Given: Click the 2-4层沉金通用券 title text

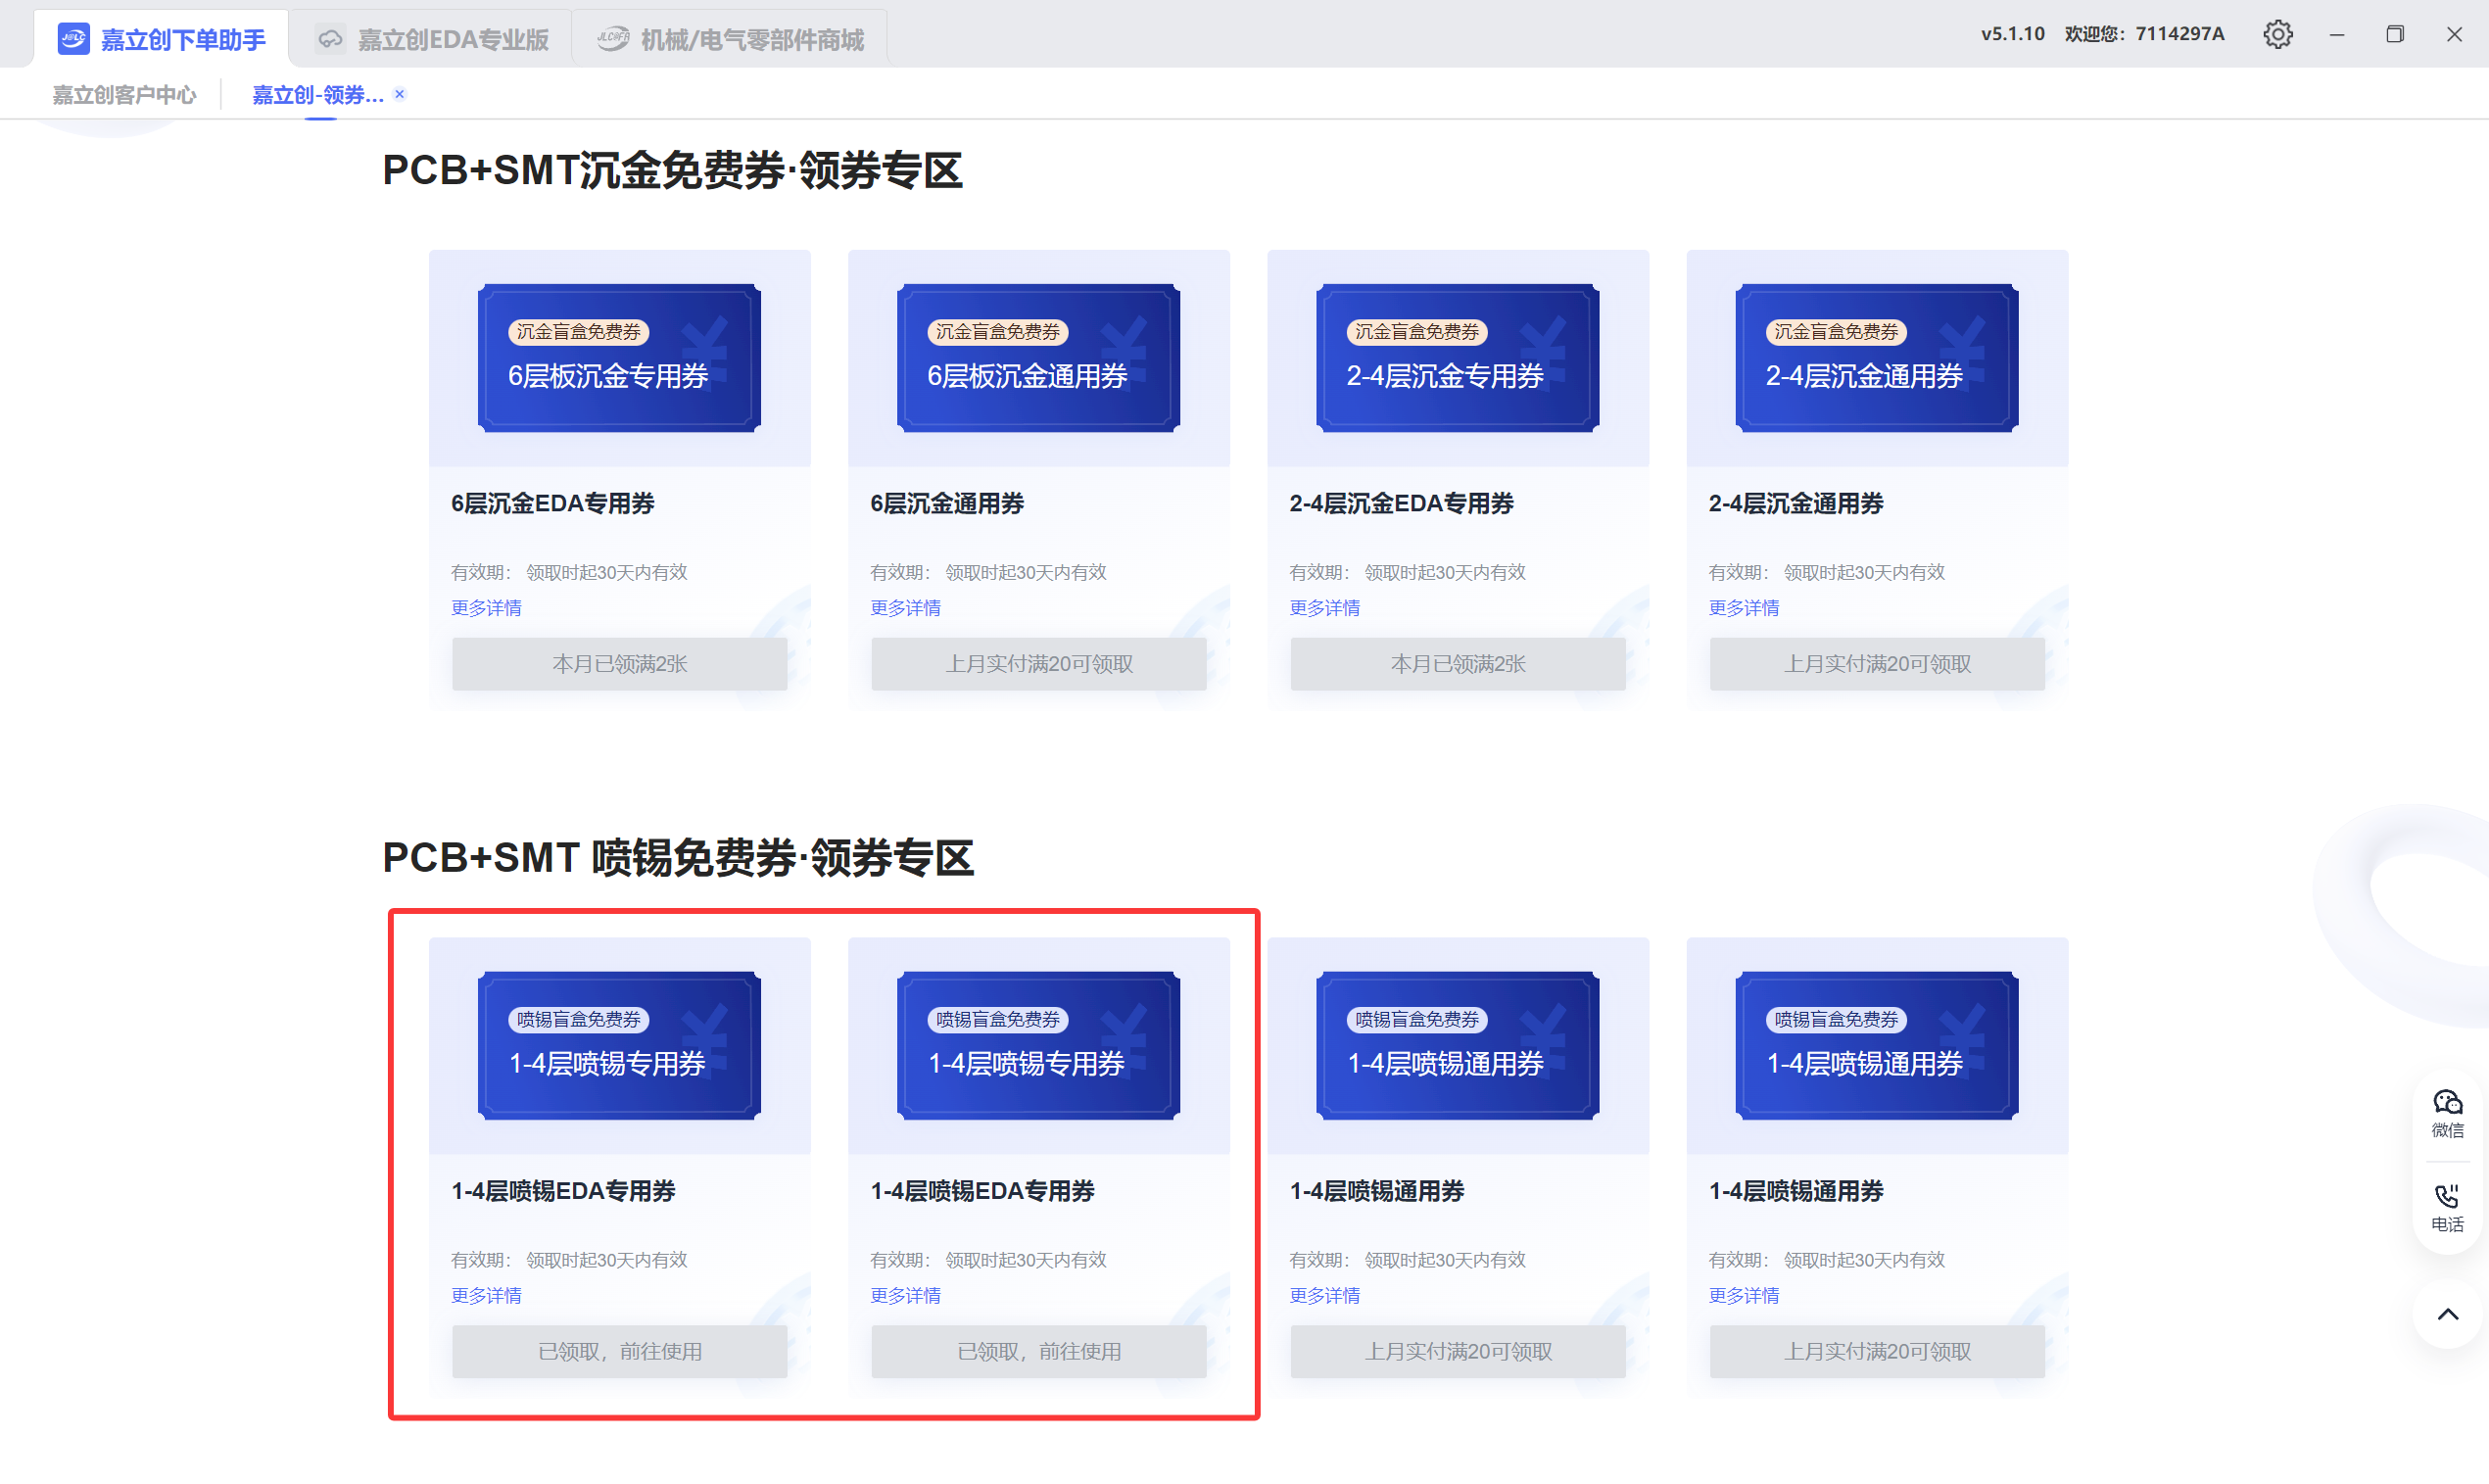Looking at the screenshot, I should (x=1795, y=503).
